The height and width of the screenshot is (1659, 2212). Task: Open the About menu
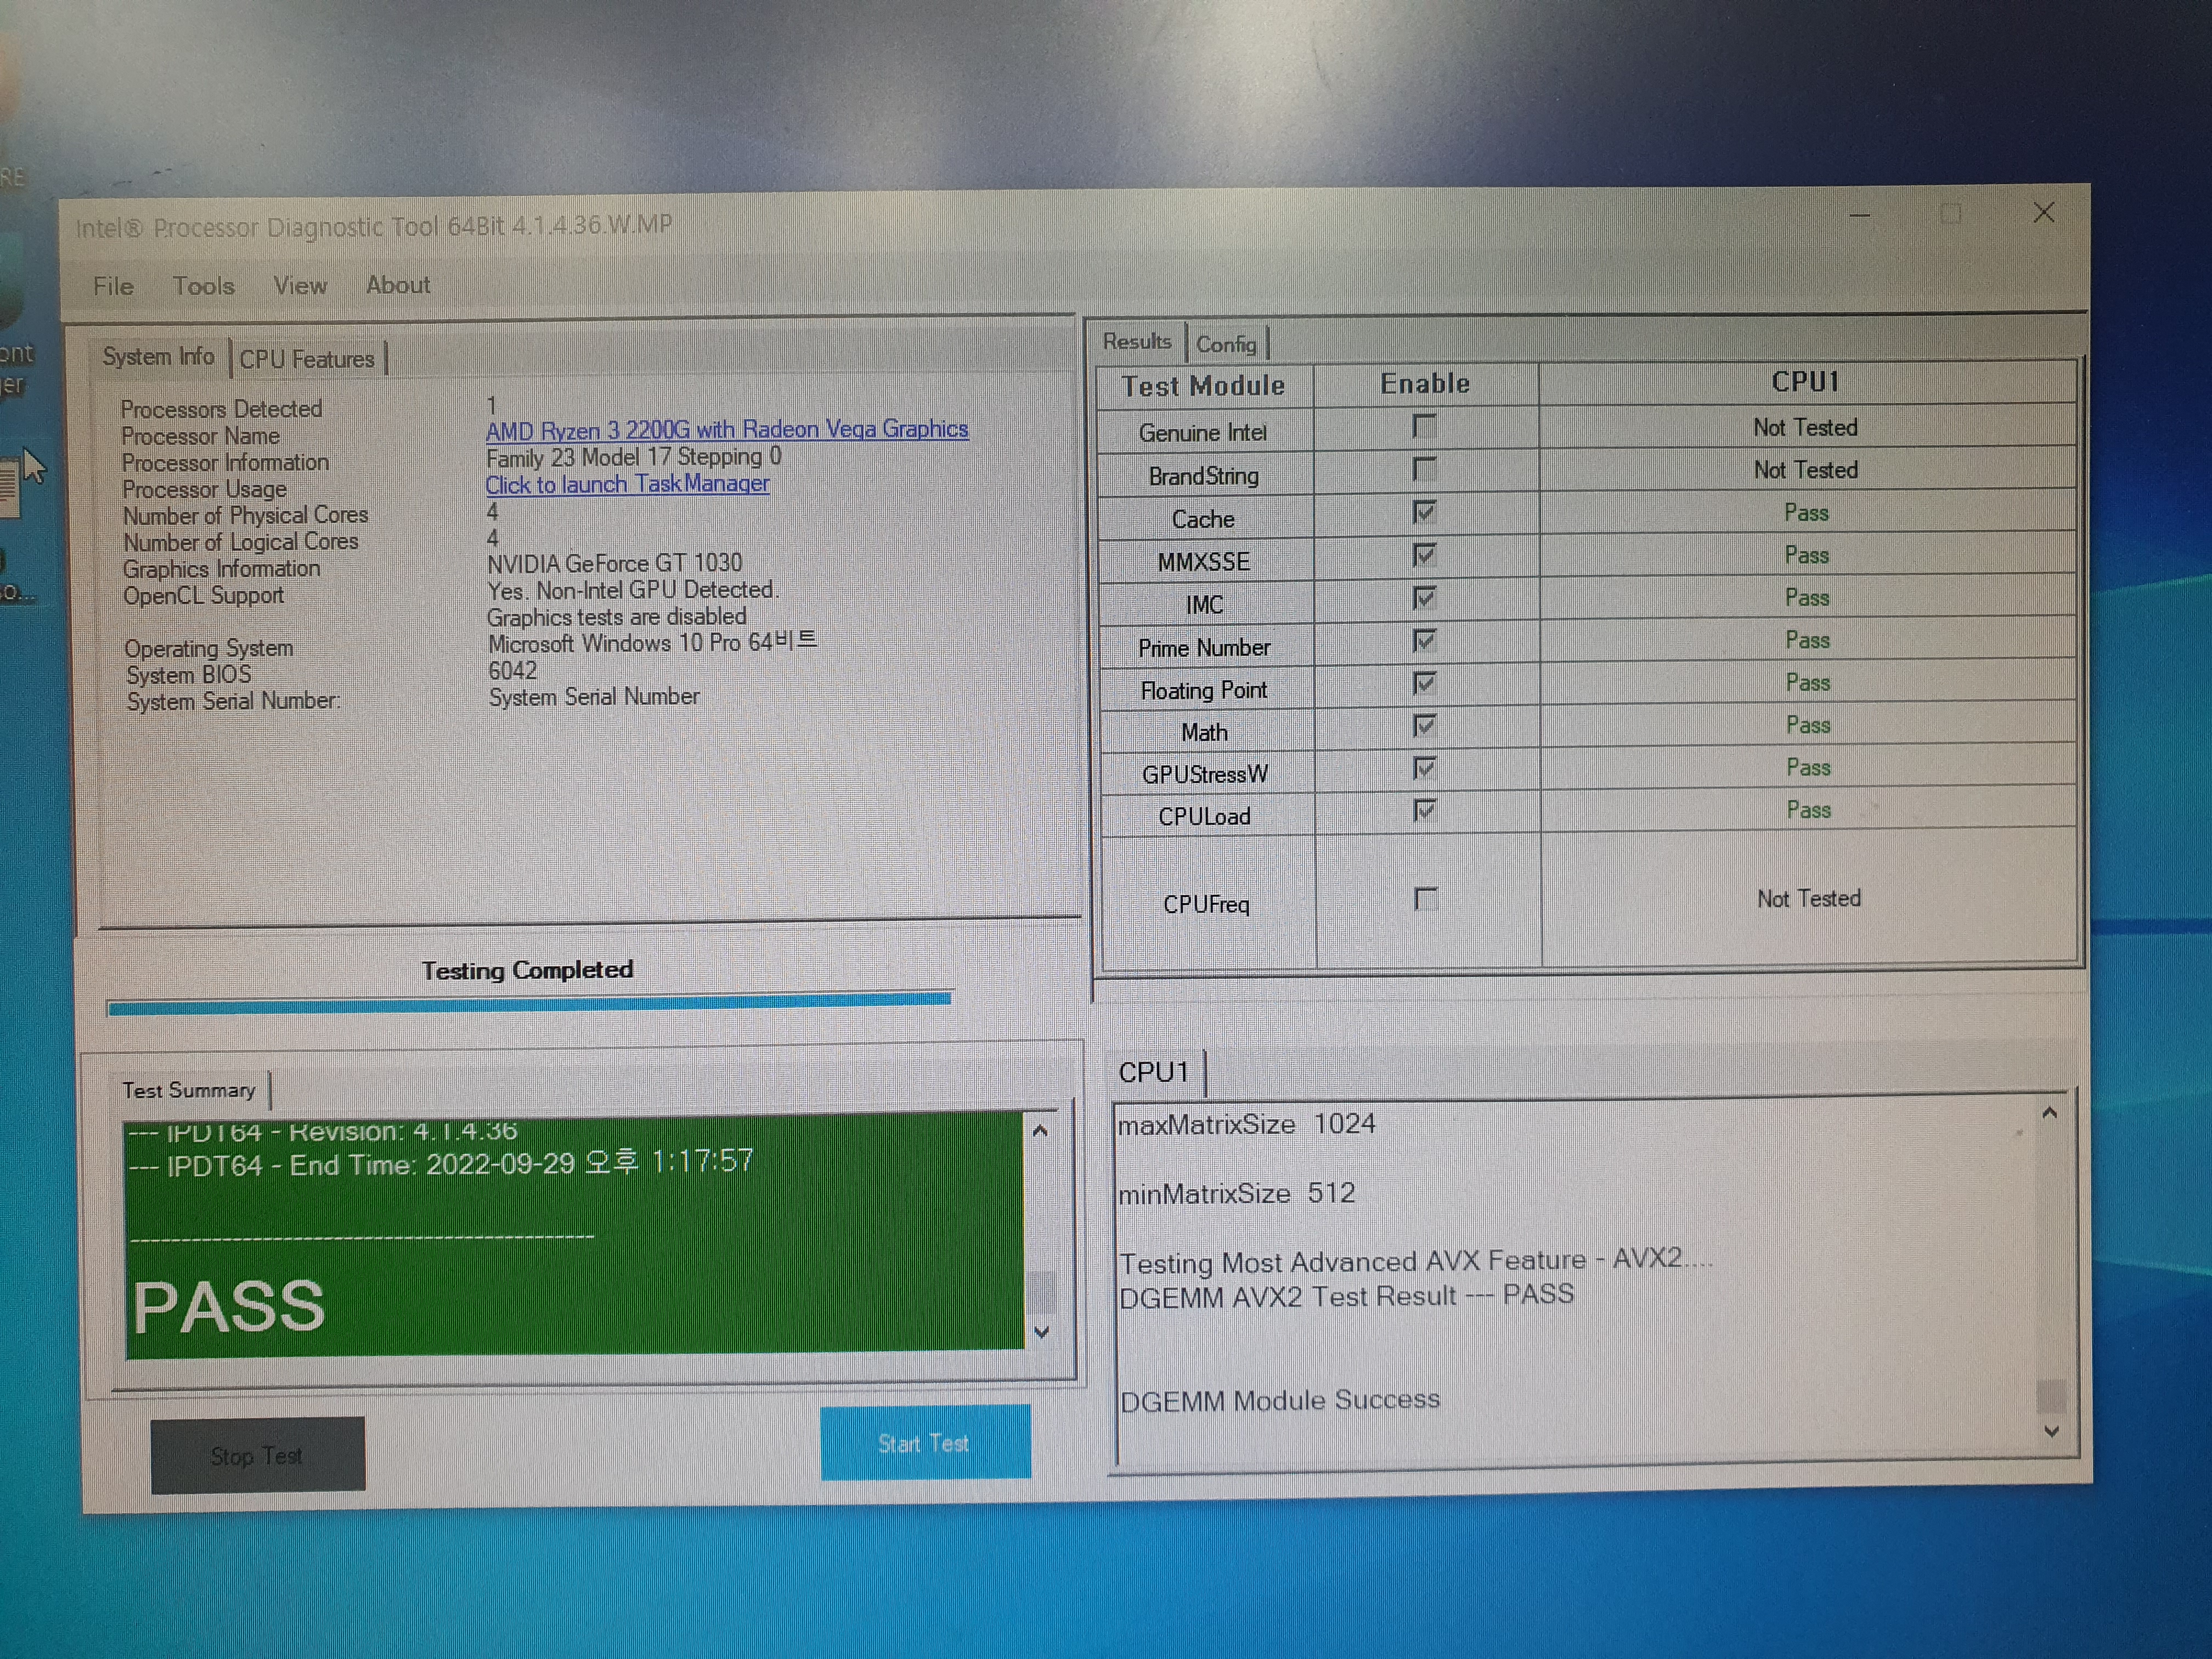398,285
